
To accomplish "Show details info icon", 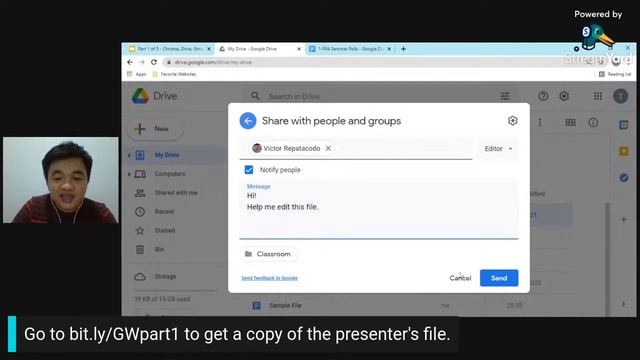I will pyautogui.click(x=593, y=122).
